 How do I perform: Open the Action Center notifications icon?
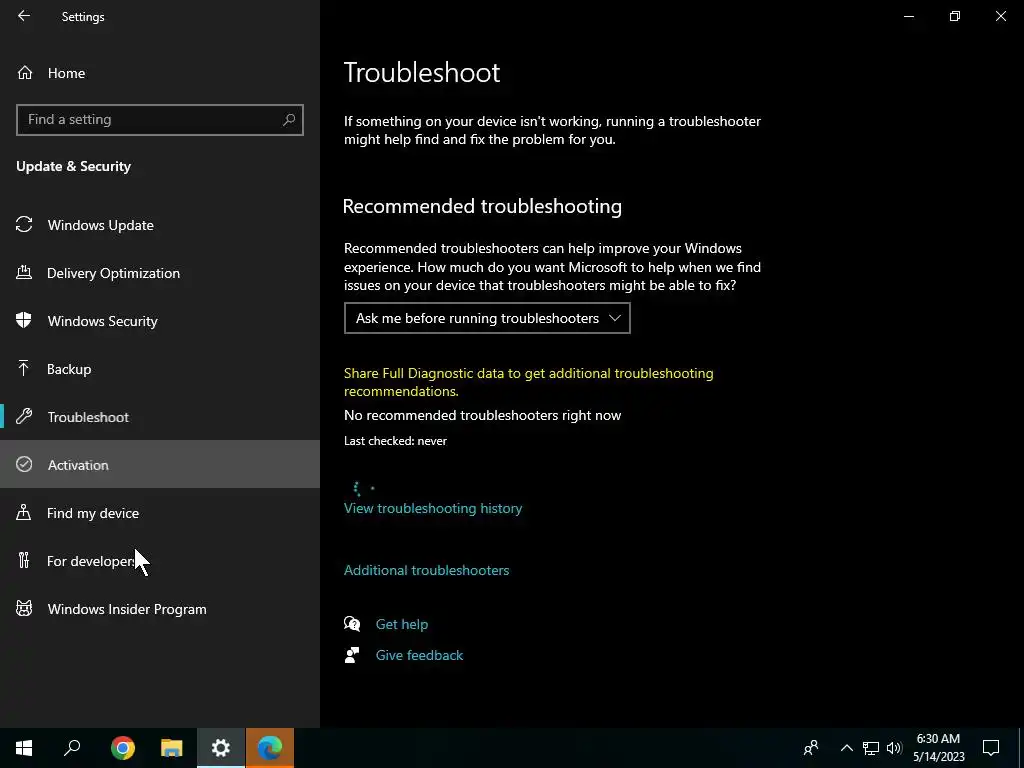point(991,748)
